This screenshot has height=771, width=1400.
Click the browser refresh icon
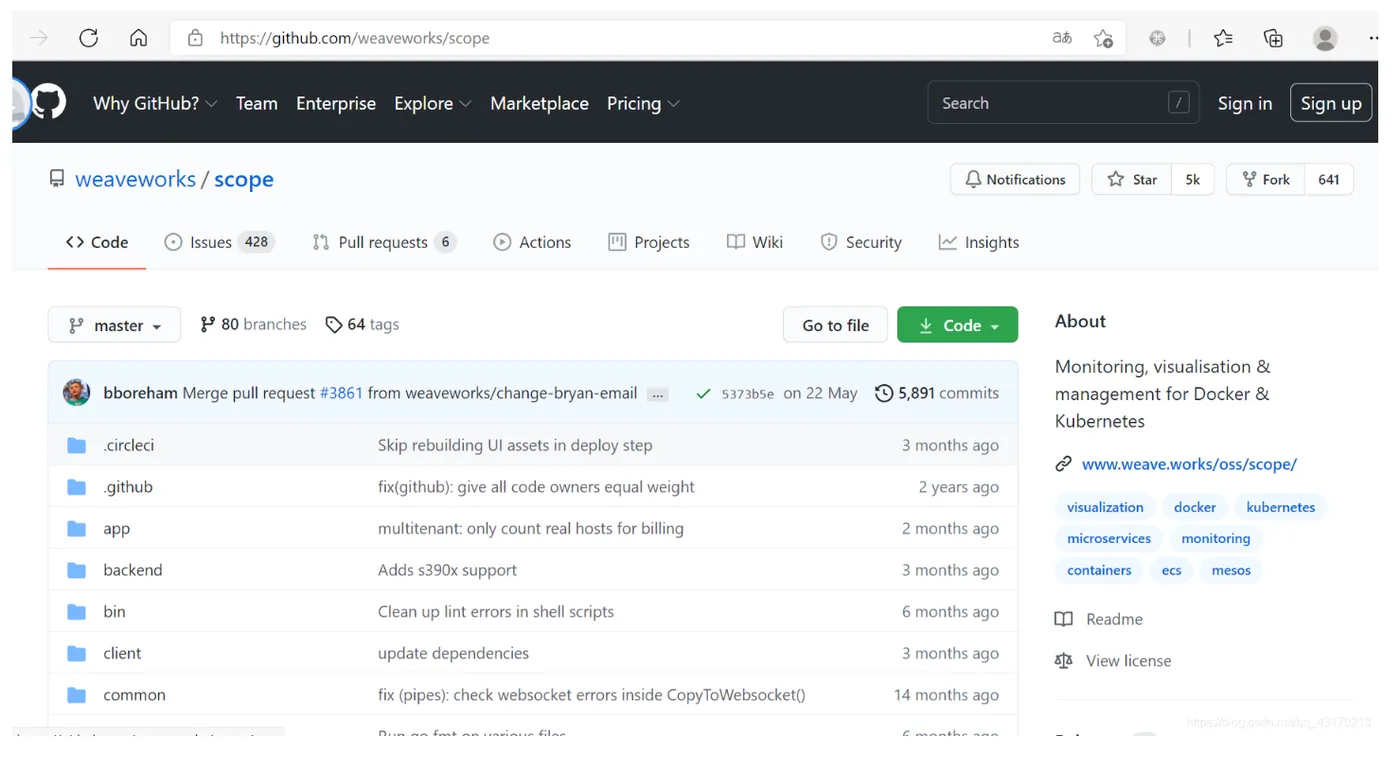89,38
